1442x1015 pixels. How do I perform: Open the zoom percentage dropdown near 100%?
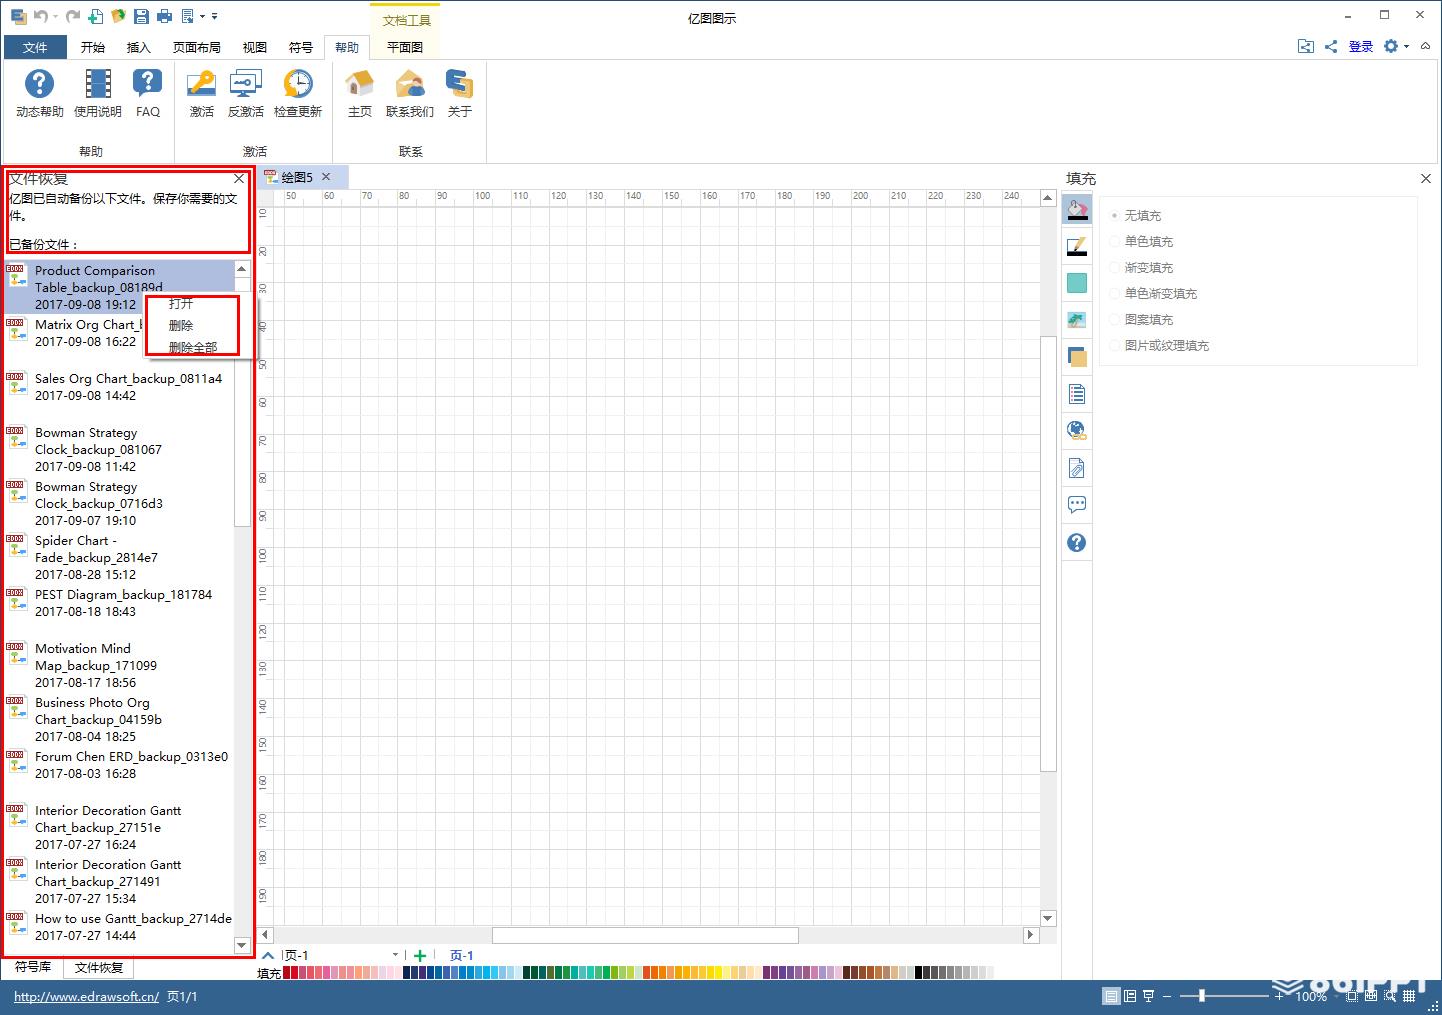1334,996
